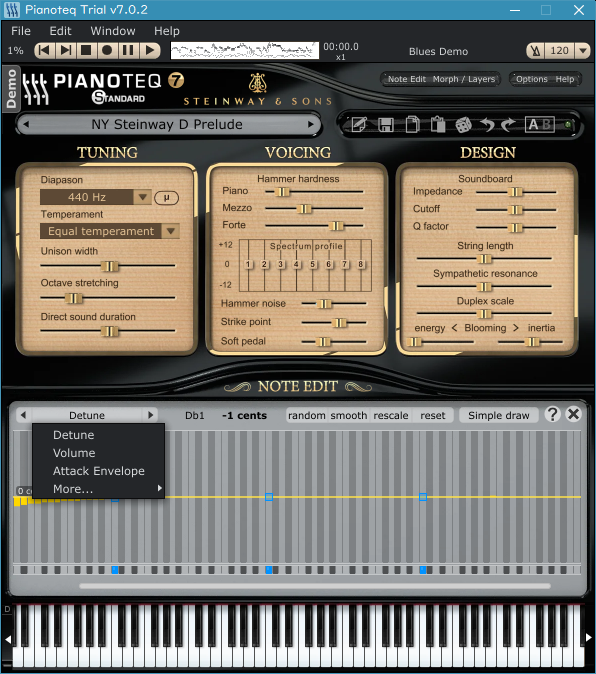The width and height of the screenshot is (596, 674).
Task: Open the Help menu
Action: point(167,31)
